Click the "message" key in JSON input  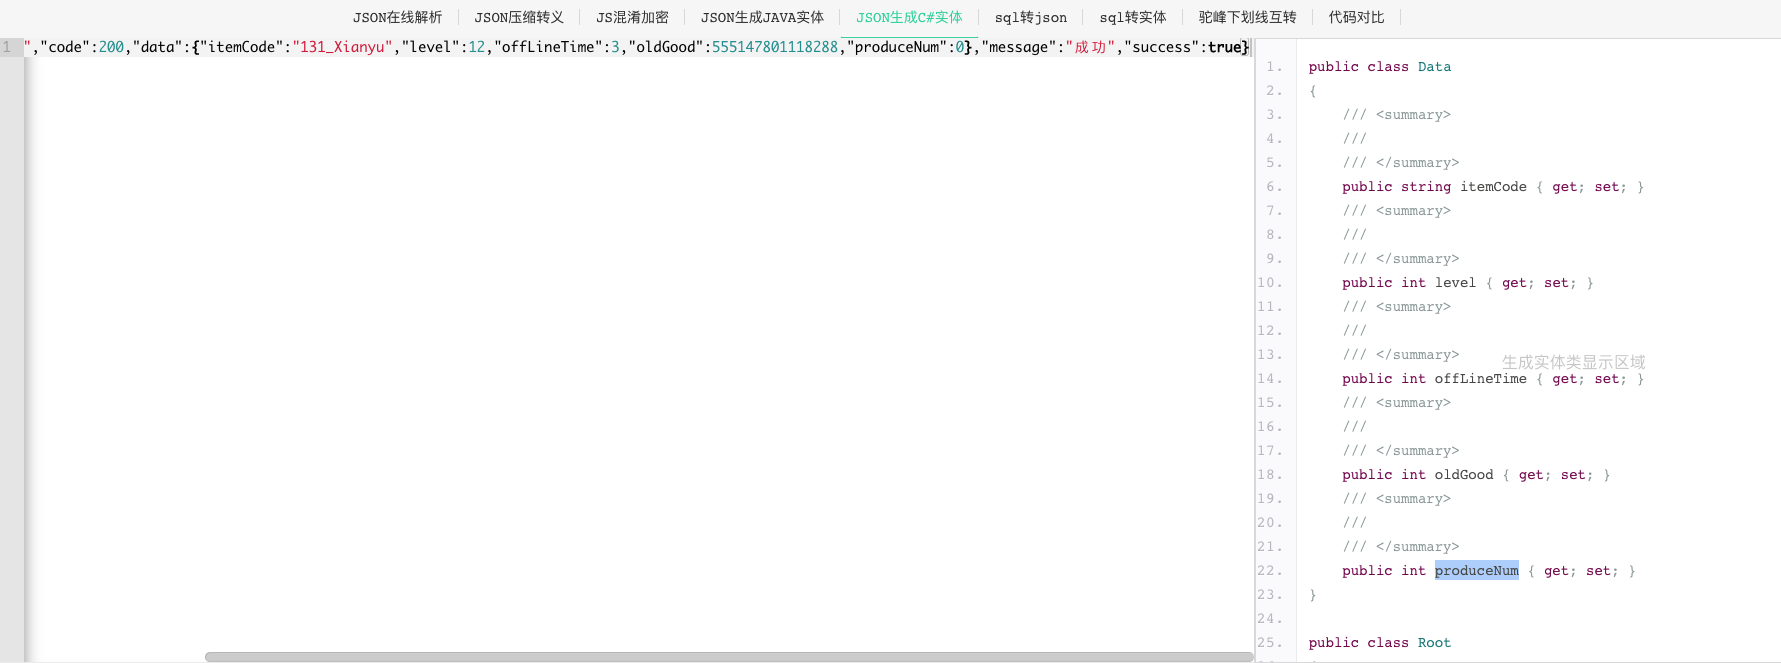(1019, 47)
